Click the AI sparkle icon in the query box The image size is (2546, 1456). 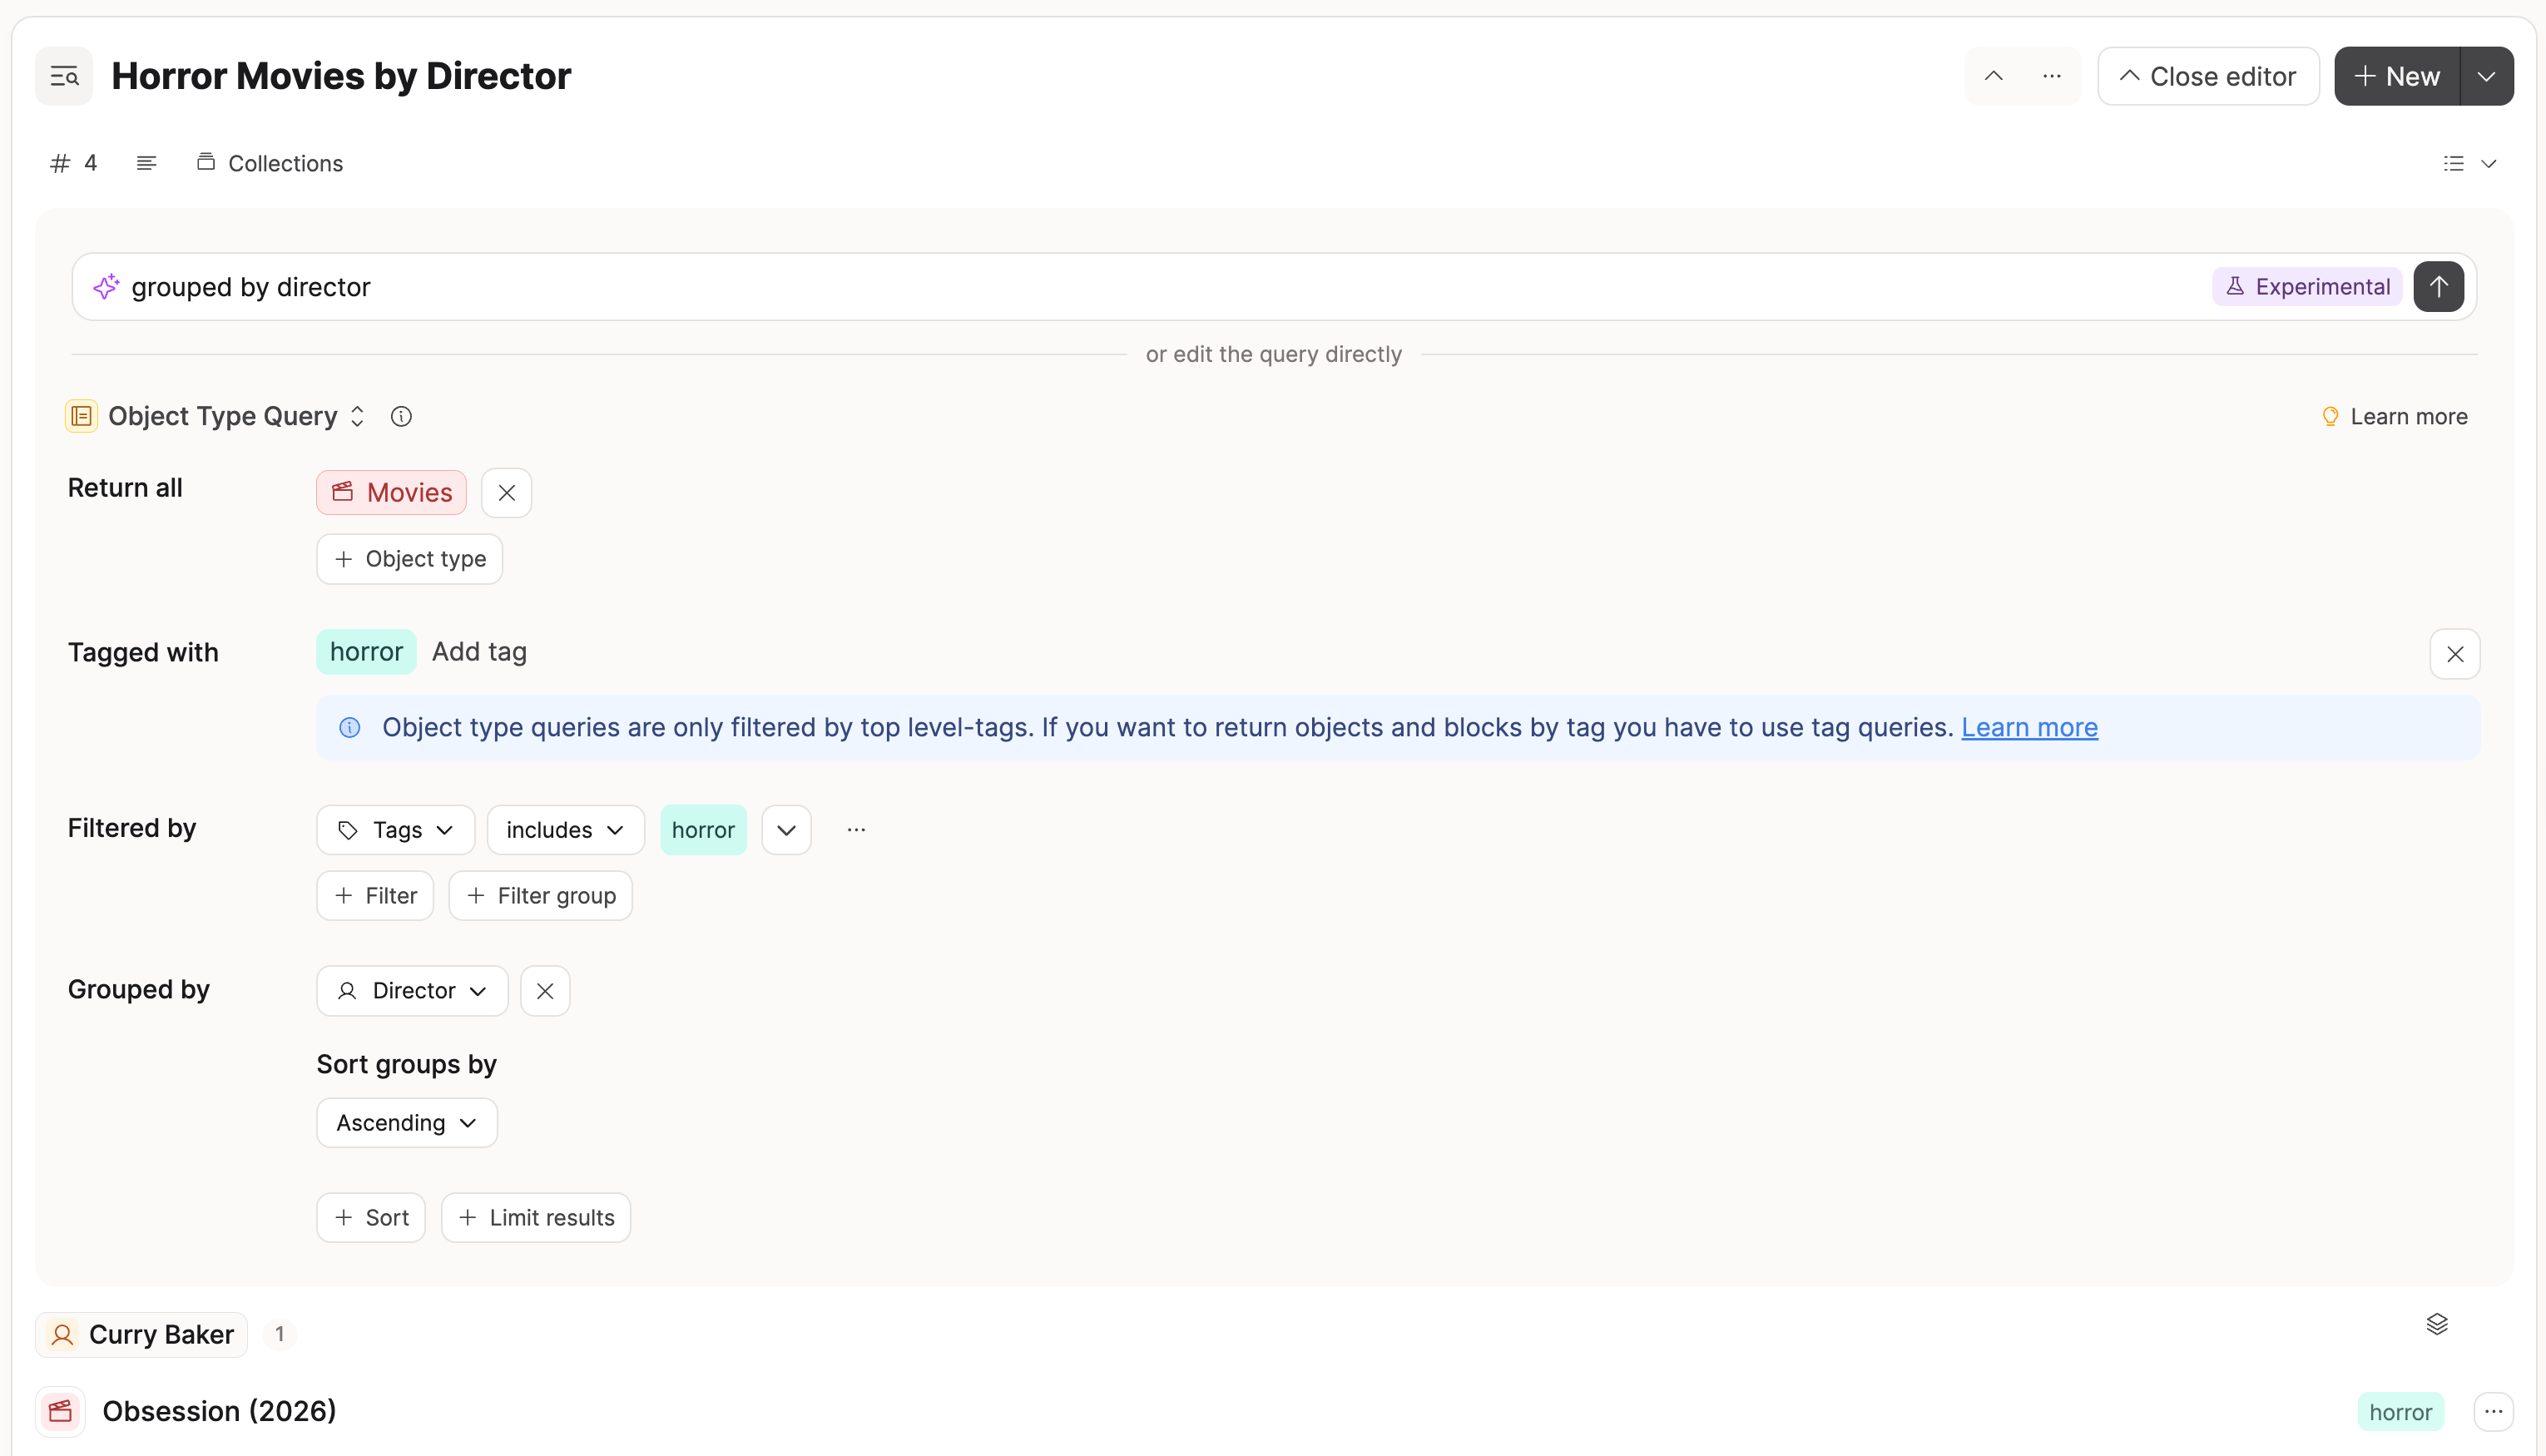[106, 287]
